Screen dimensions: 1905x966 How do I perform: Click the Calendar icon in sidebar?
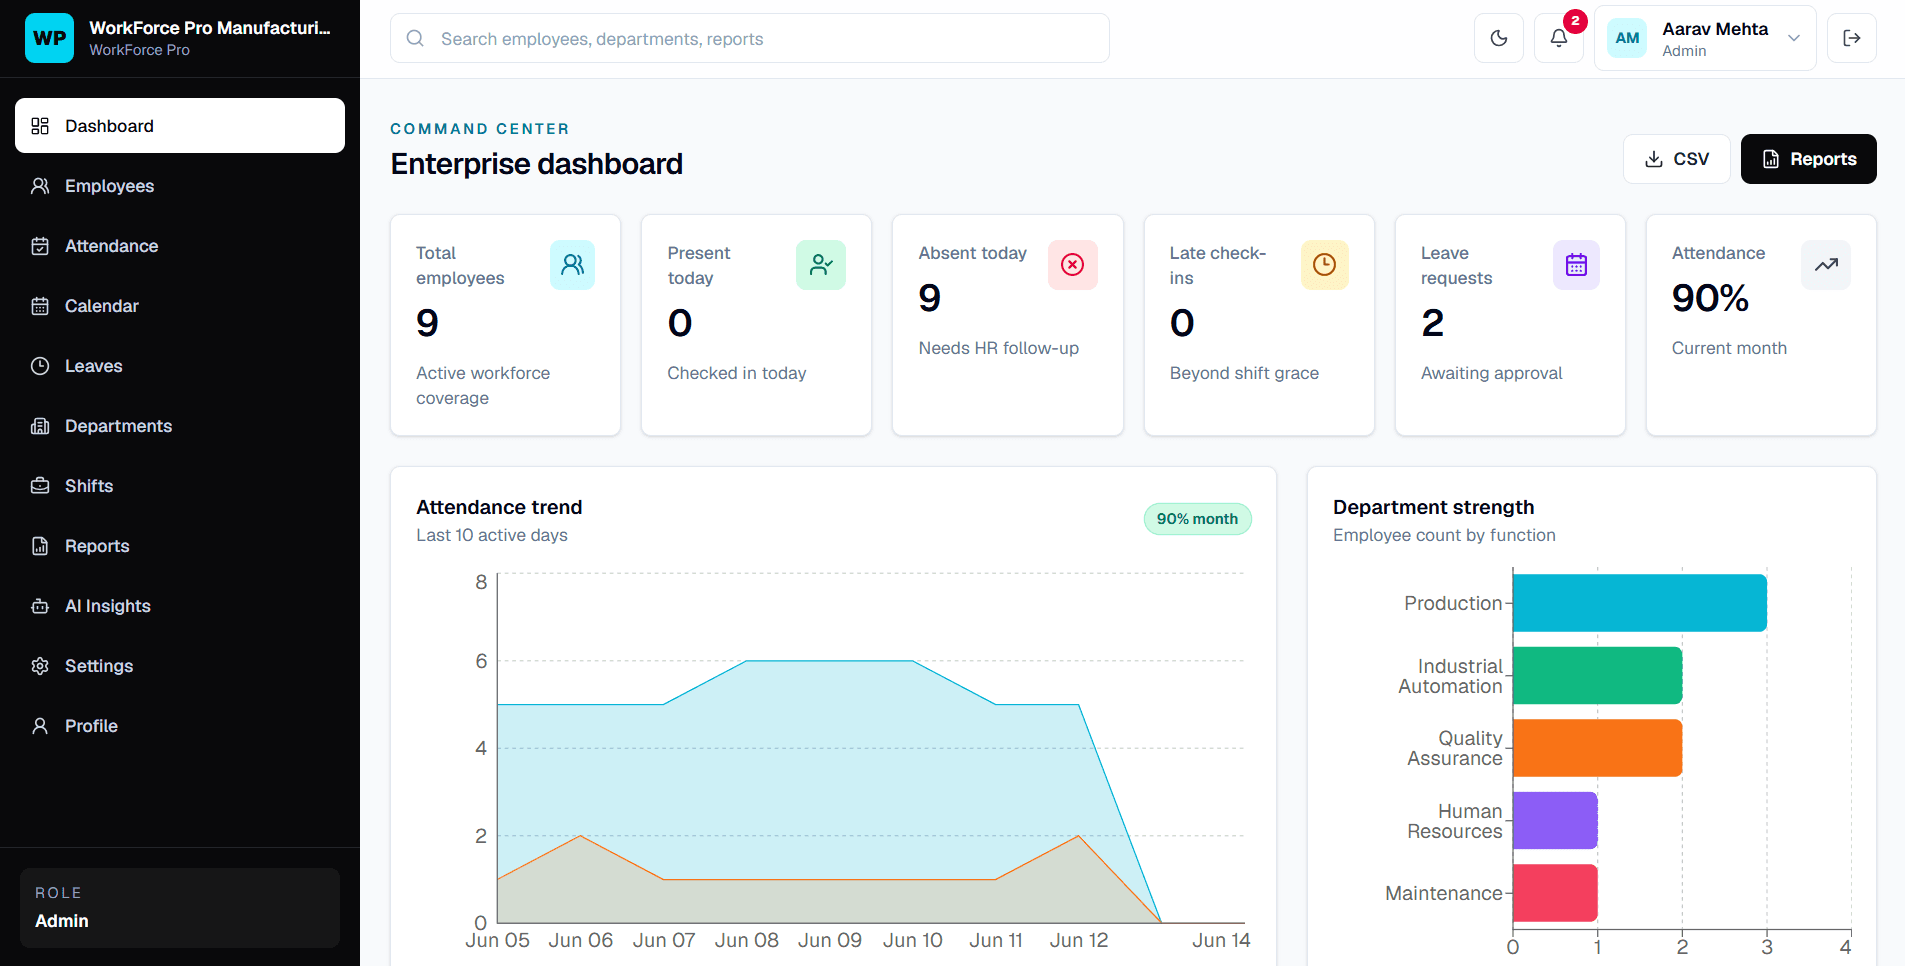click(40, 306)
